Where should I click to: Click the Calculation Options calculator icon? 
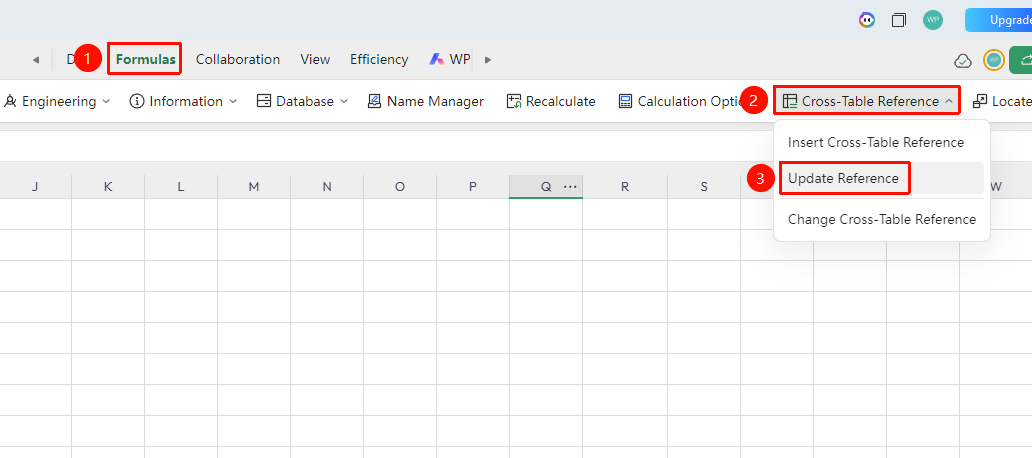click(625, 101)
